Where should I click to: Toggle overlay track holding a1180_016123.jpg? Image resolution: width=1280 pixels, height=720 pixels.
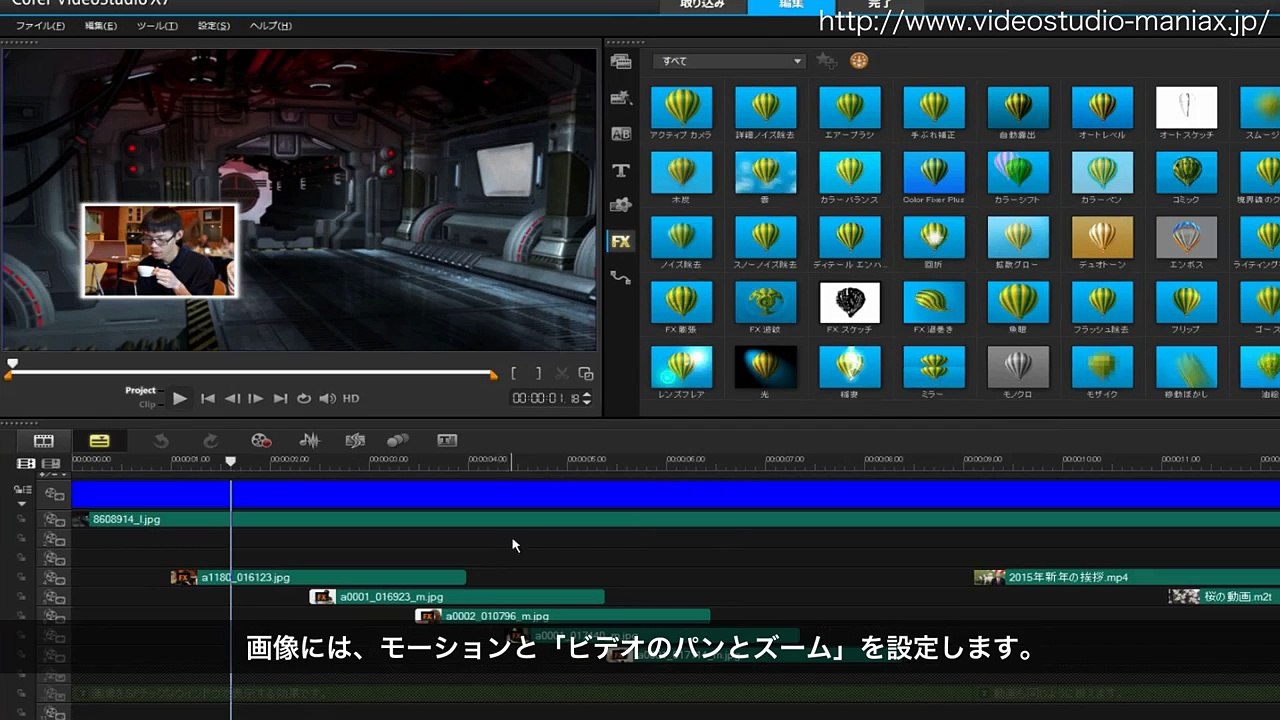(54, 578)
